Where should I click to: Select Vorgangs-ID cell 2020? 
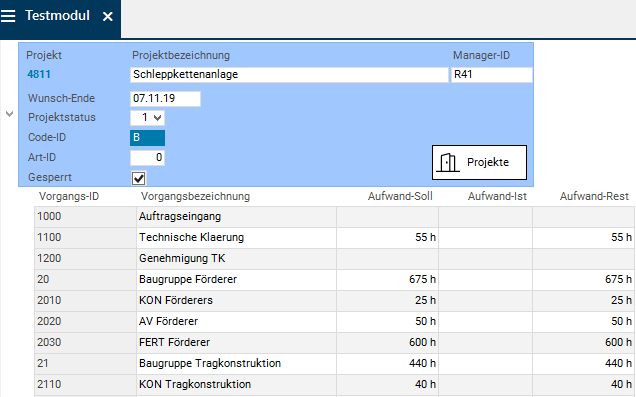pos(85,322)
